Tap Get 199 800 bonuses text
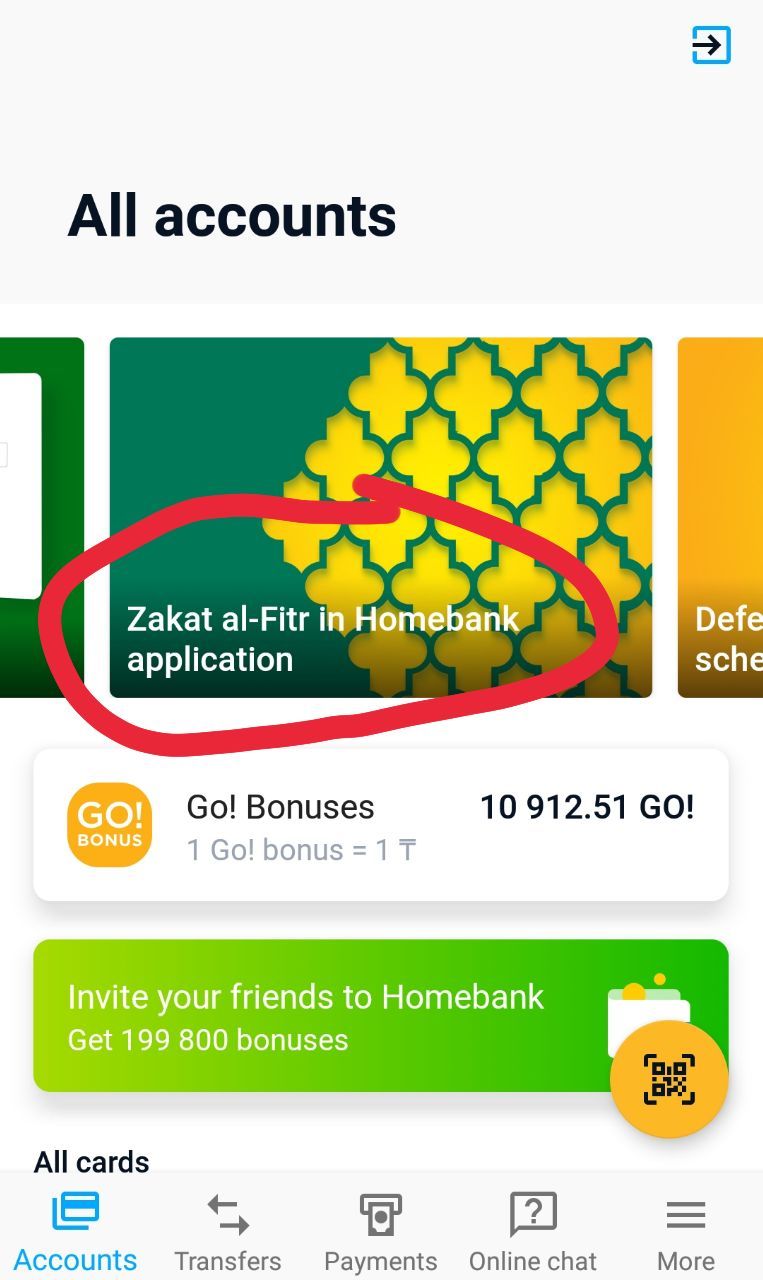 (x=208, y=1040)
